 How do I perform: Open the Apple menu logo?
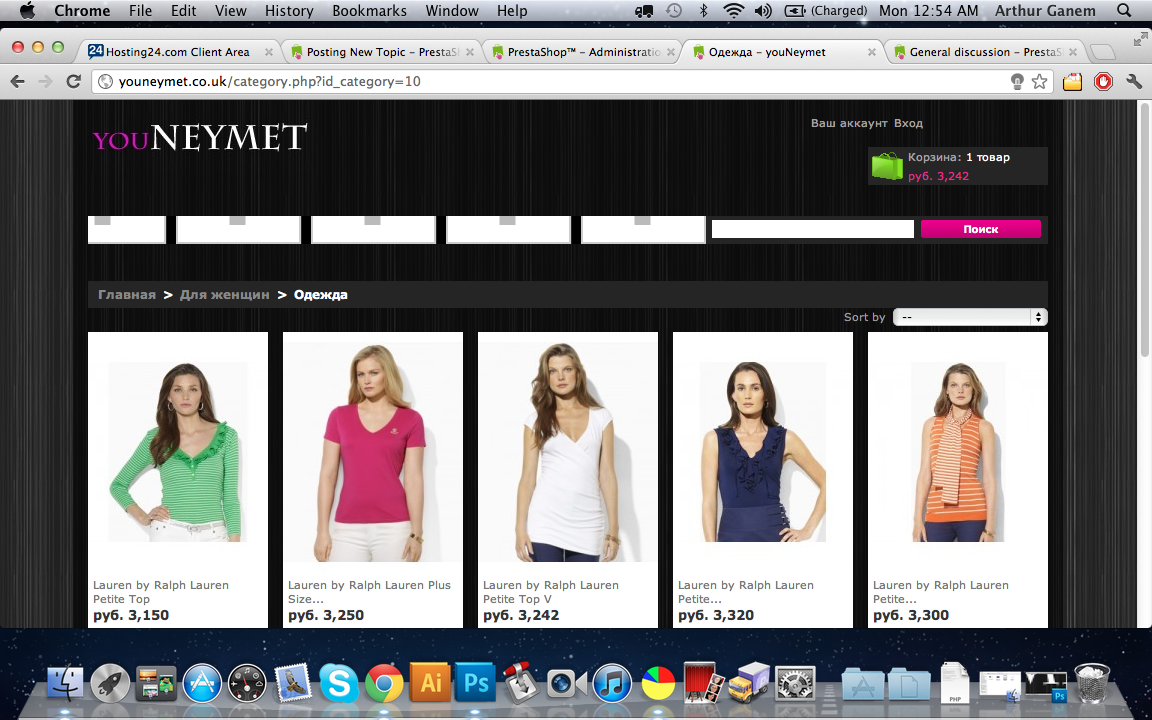point(27,10)
